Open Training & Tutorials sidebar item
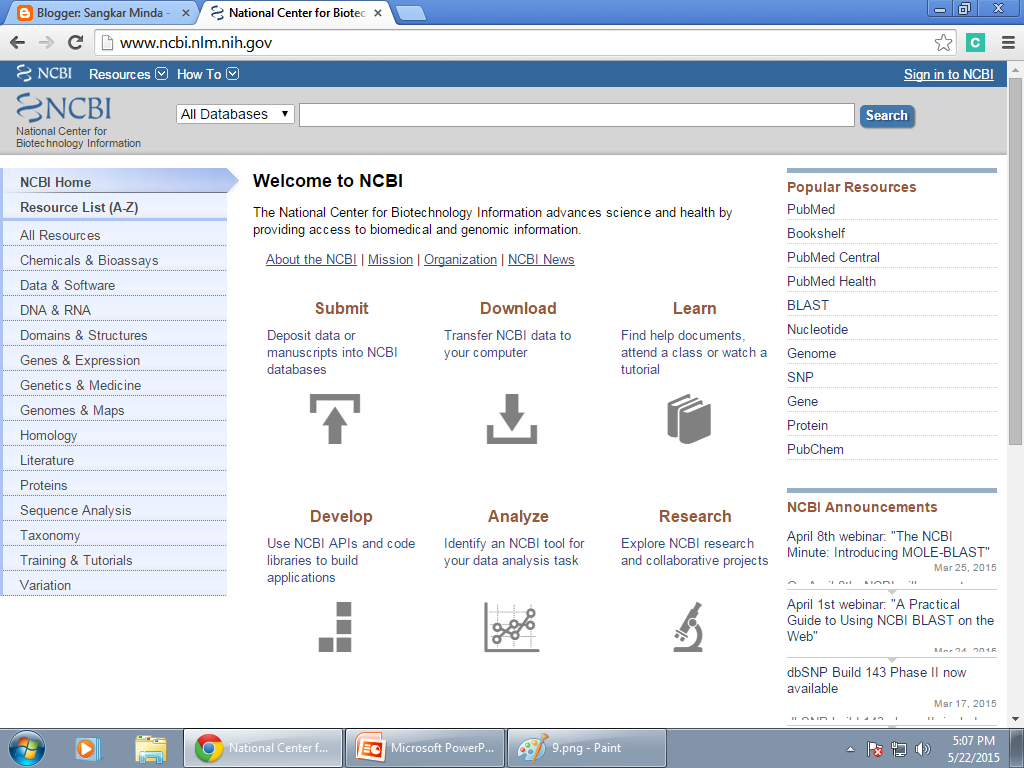Screen dimensions: 1024x768 point(115,560)
